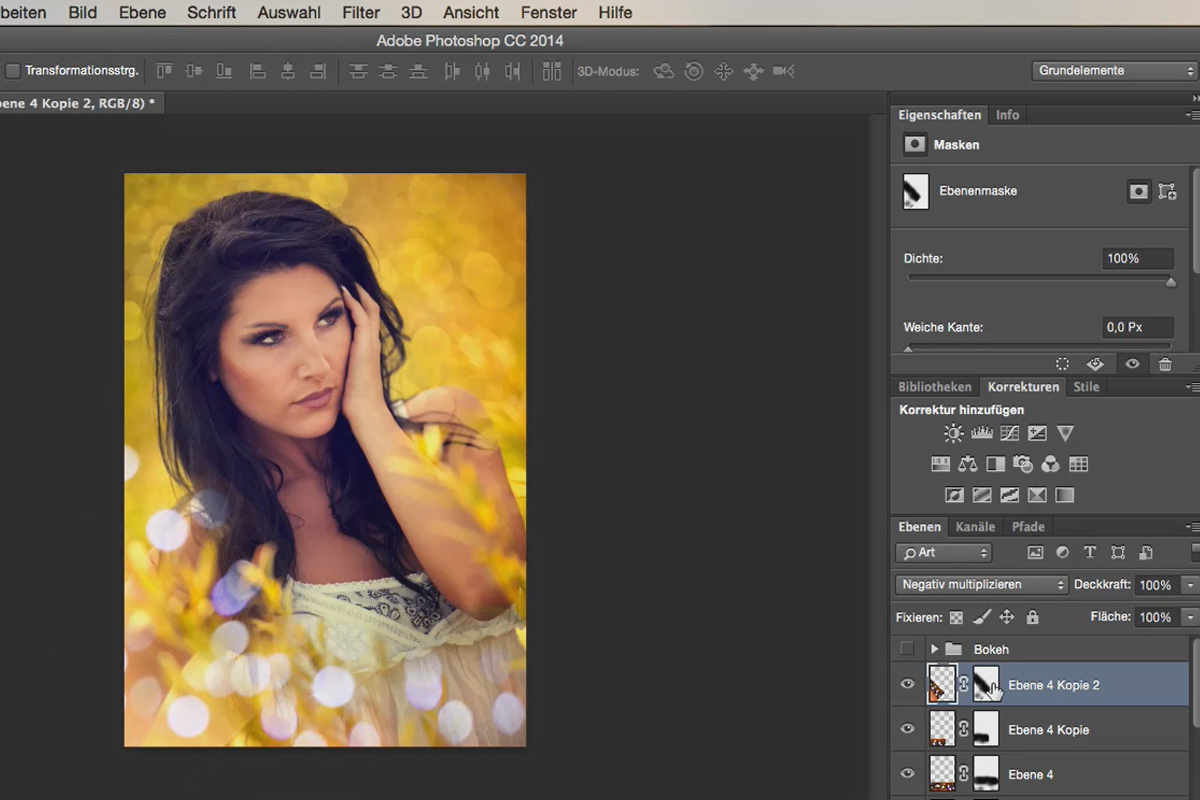Open the Filter menu
Screen dimensions: 1200x800
pos(361,13)
